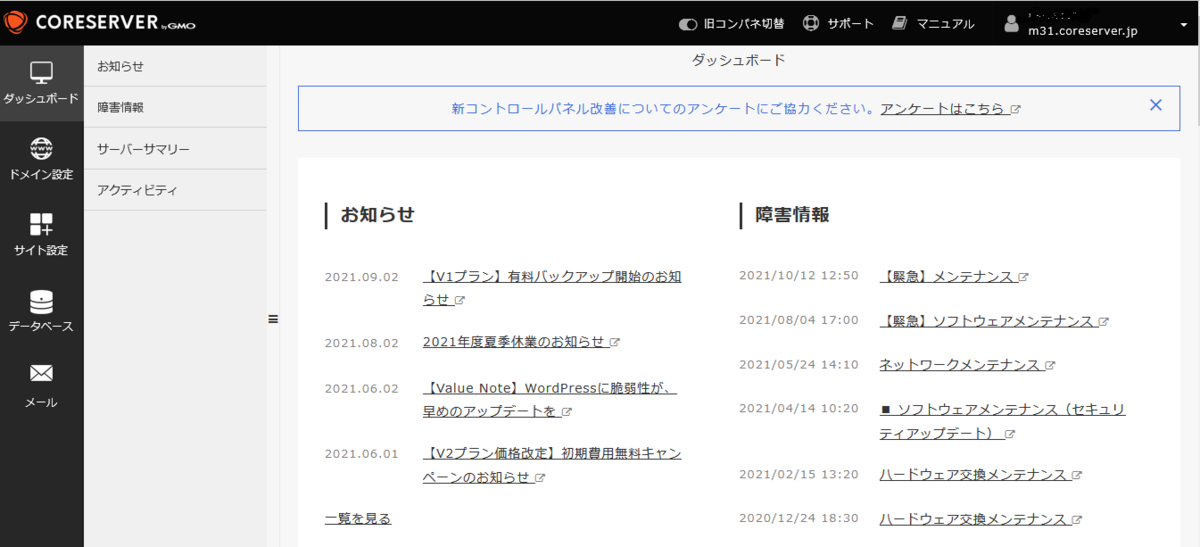
Task: Open ソフトウェアメンテナンス（セキュリティアップデート） link
Action: 1002,421
